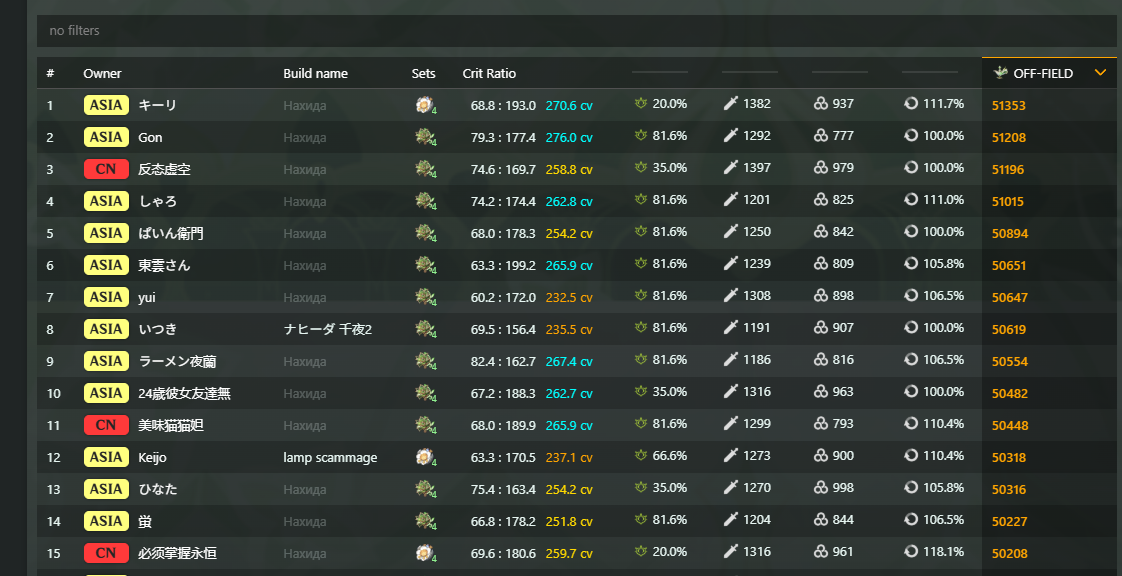This screenshot has width=1122, height=576.
Task: Click the flower set icon in Keijo's row
Action: [424, 457]
